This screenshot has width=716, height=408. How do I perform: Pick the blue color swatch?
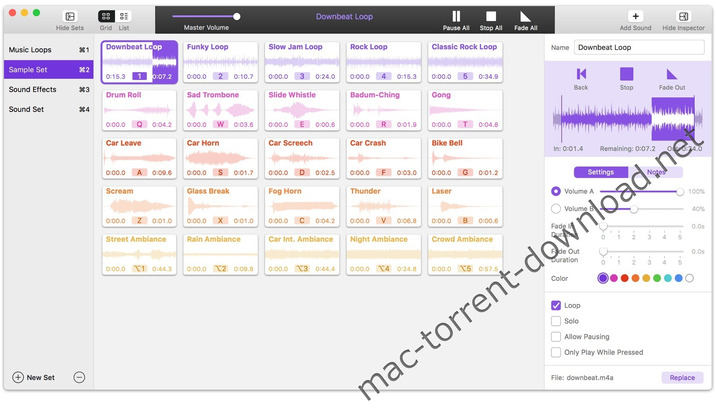click(x=679, y=278)
